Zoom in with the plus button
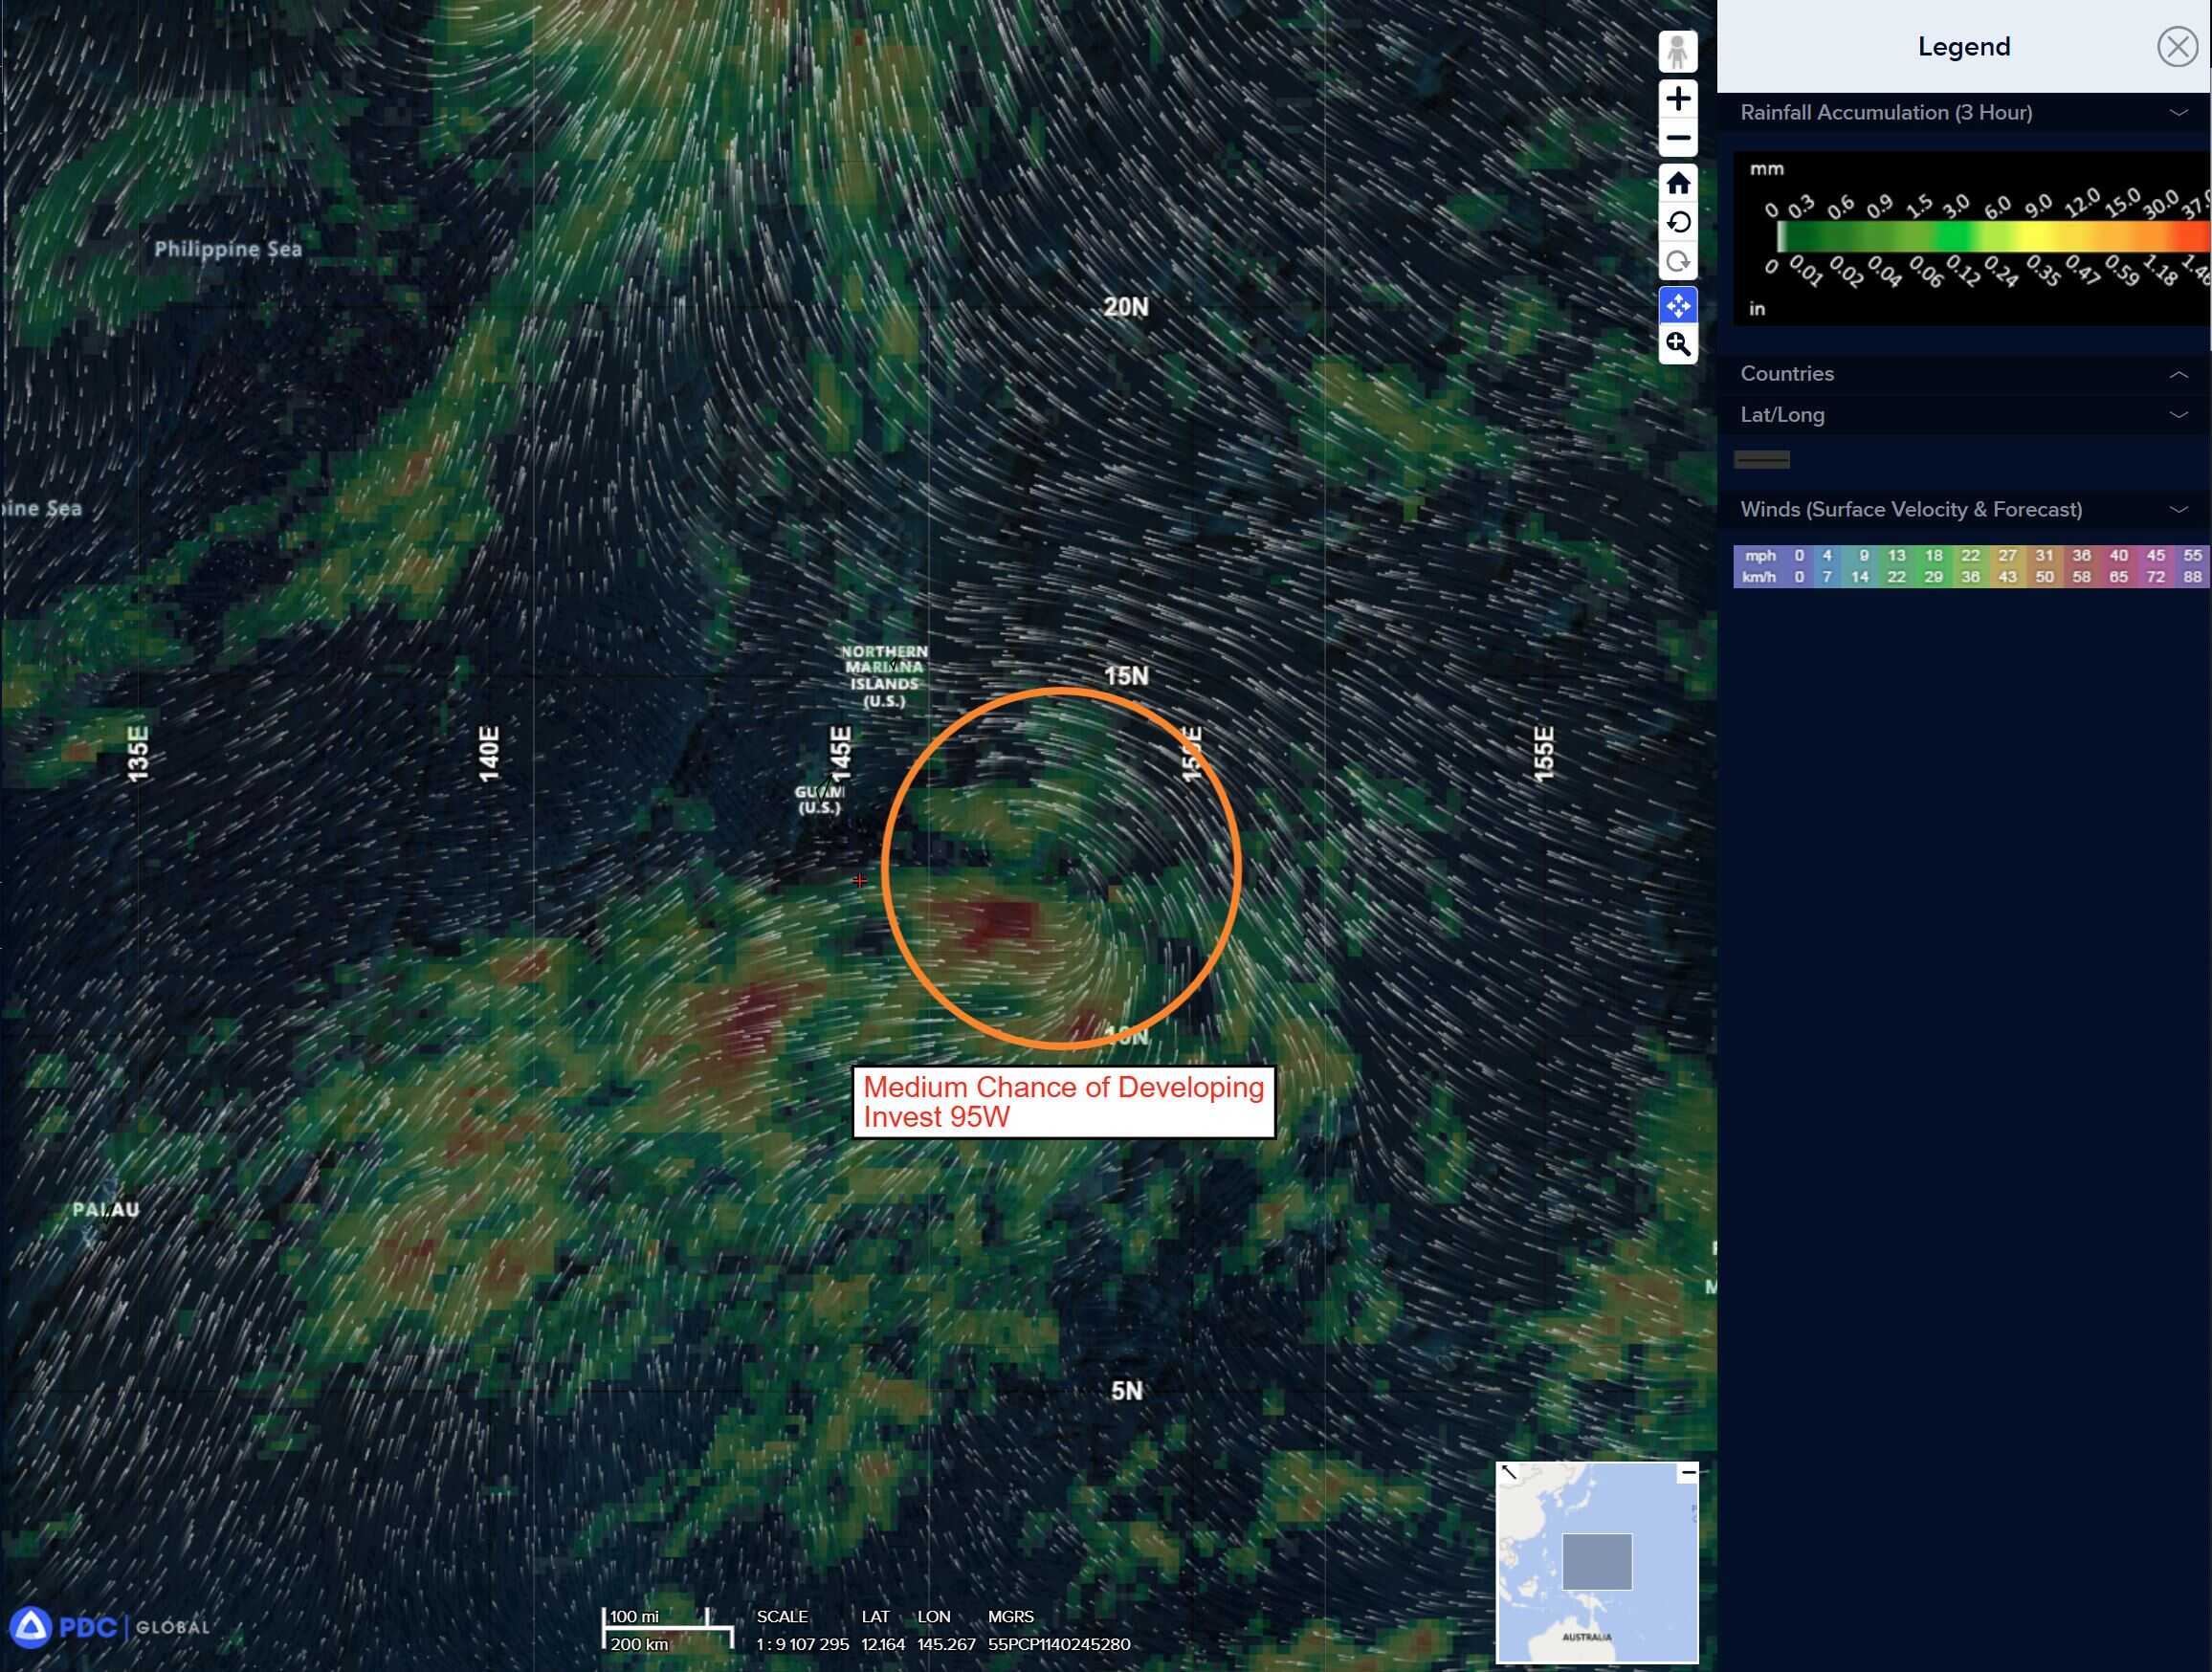The image size is (2212, 1672). pyautogui.click(x=1678, y=99)
